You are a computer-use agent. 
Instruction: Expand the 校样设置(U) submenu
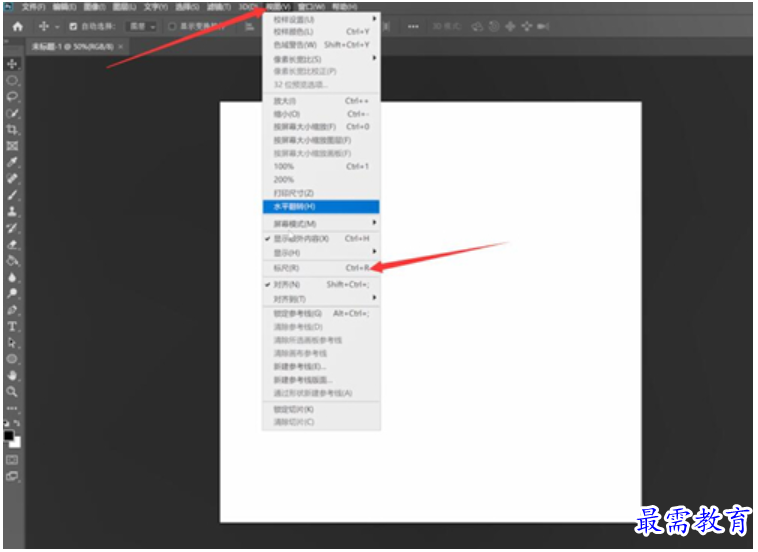pos(321,19)
